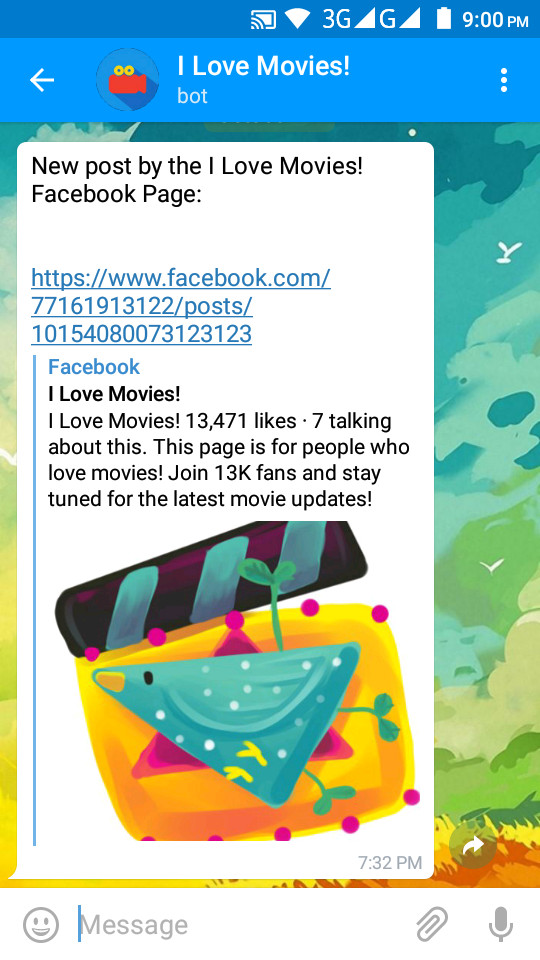Tap the battery icon in status bar
This screenshot has height=960, width=540.
[443, 19]
